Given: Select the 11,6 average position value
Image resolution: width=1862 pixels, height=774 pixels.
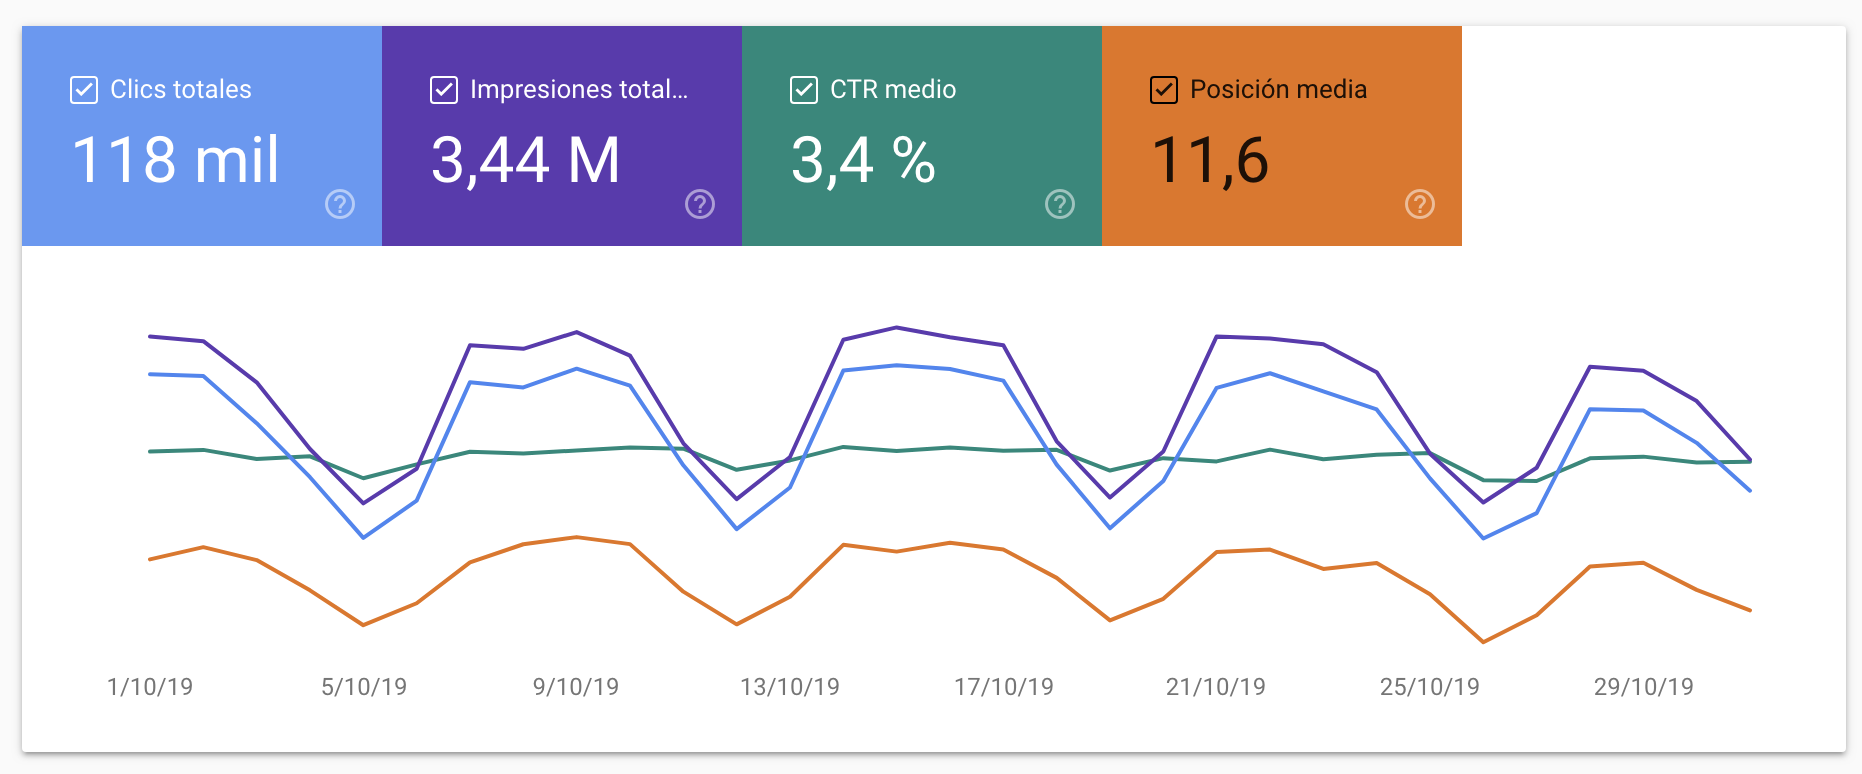Looking at the screenshot, I should (x=1210, y=160).
